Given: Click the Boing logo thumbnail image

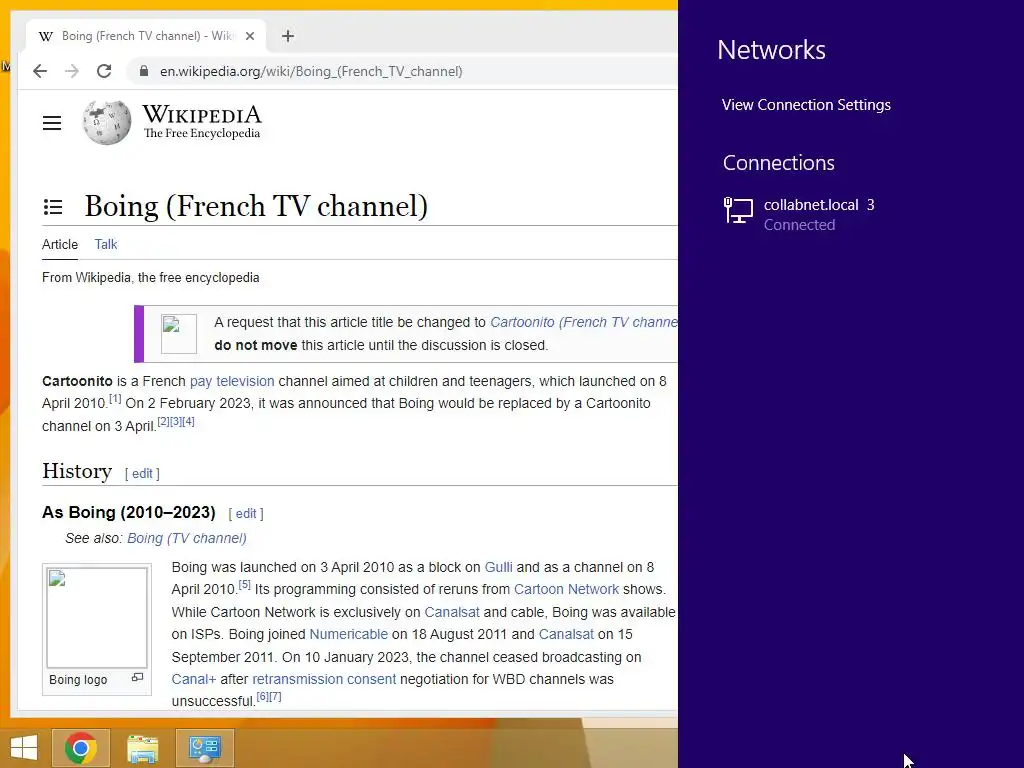Looking at the screenshot, I should [97, 617].
